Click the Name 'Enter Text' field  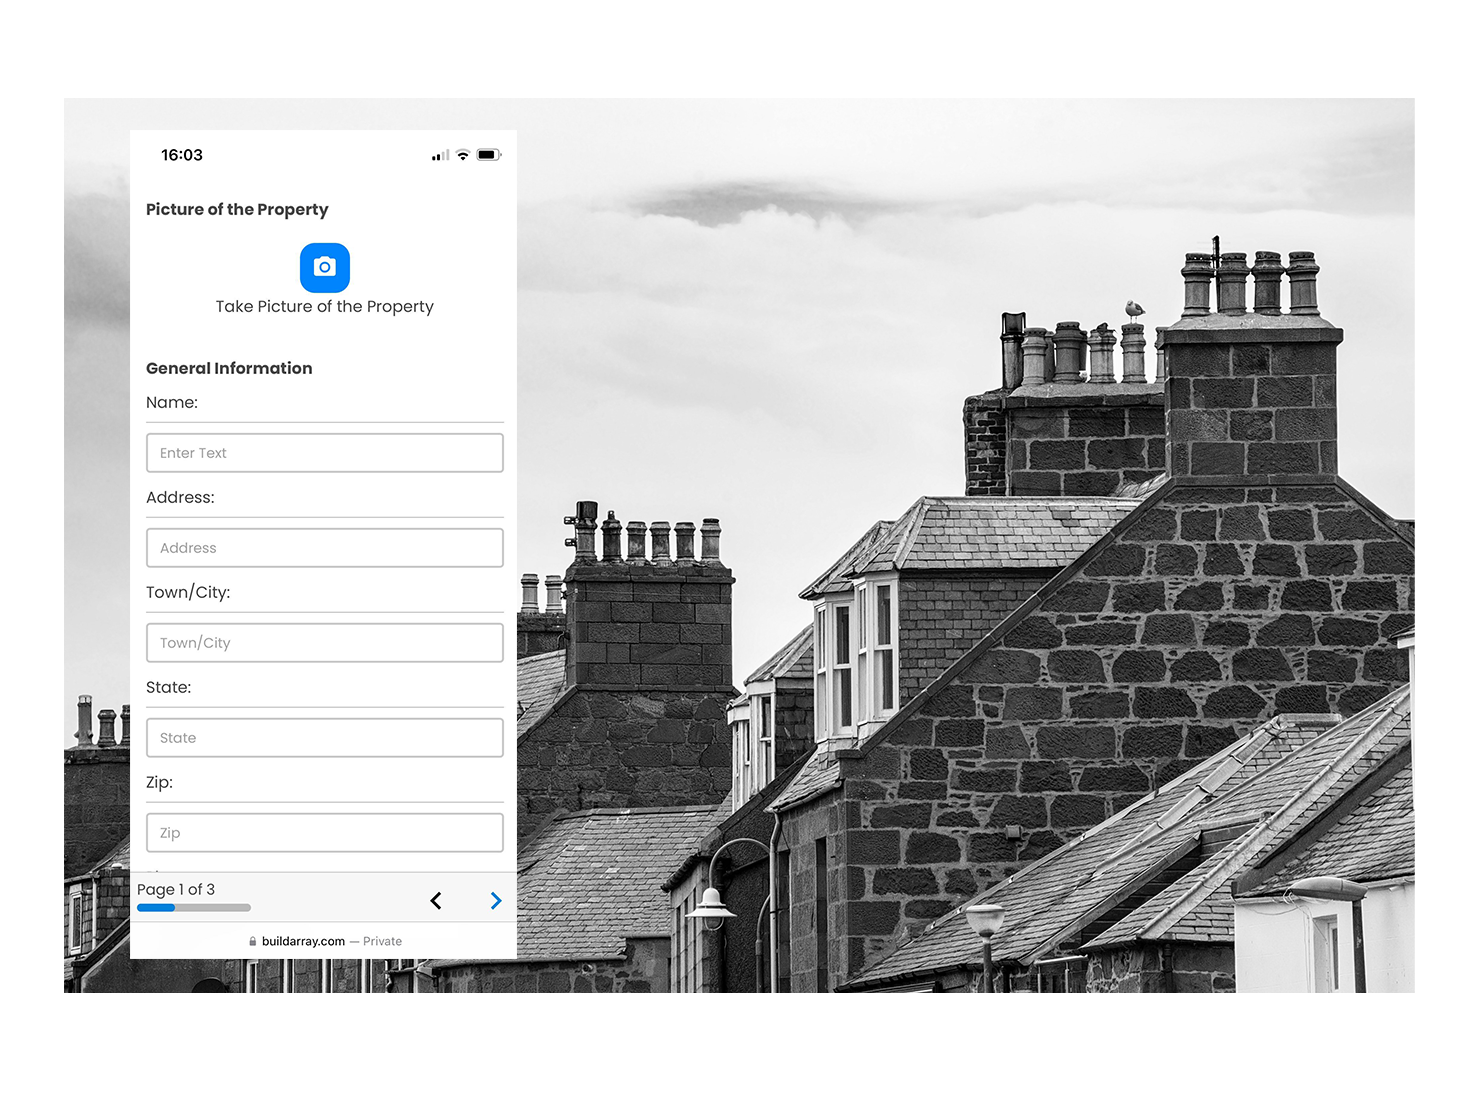(325, 453)
